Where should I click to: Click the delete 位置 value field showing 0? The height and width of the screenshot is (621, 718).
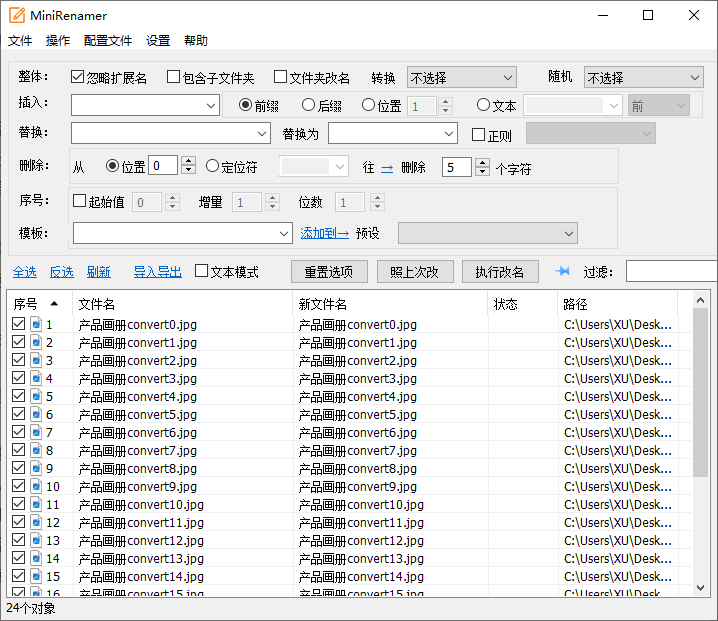pos(163,165)
